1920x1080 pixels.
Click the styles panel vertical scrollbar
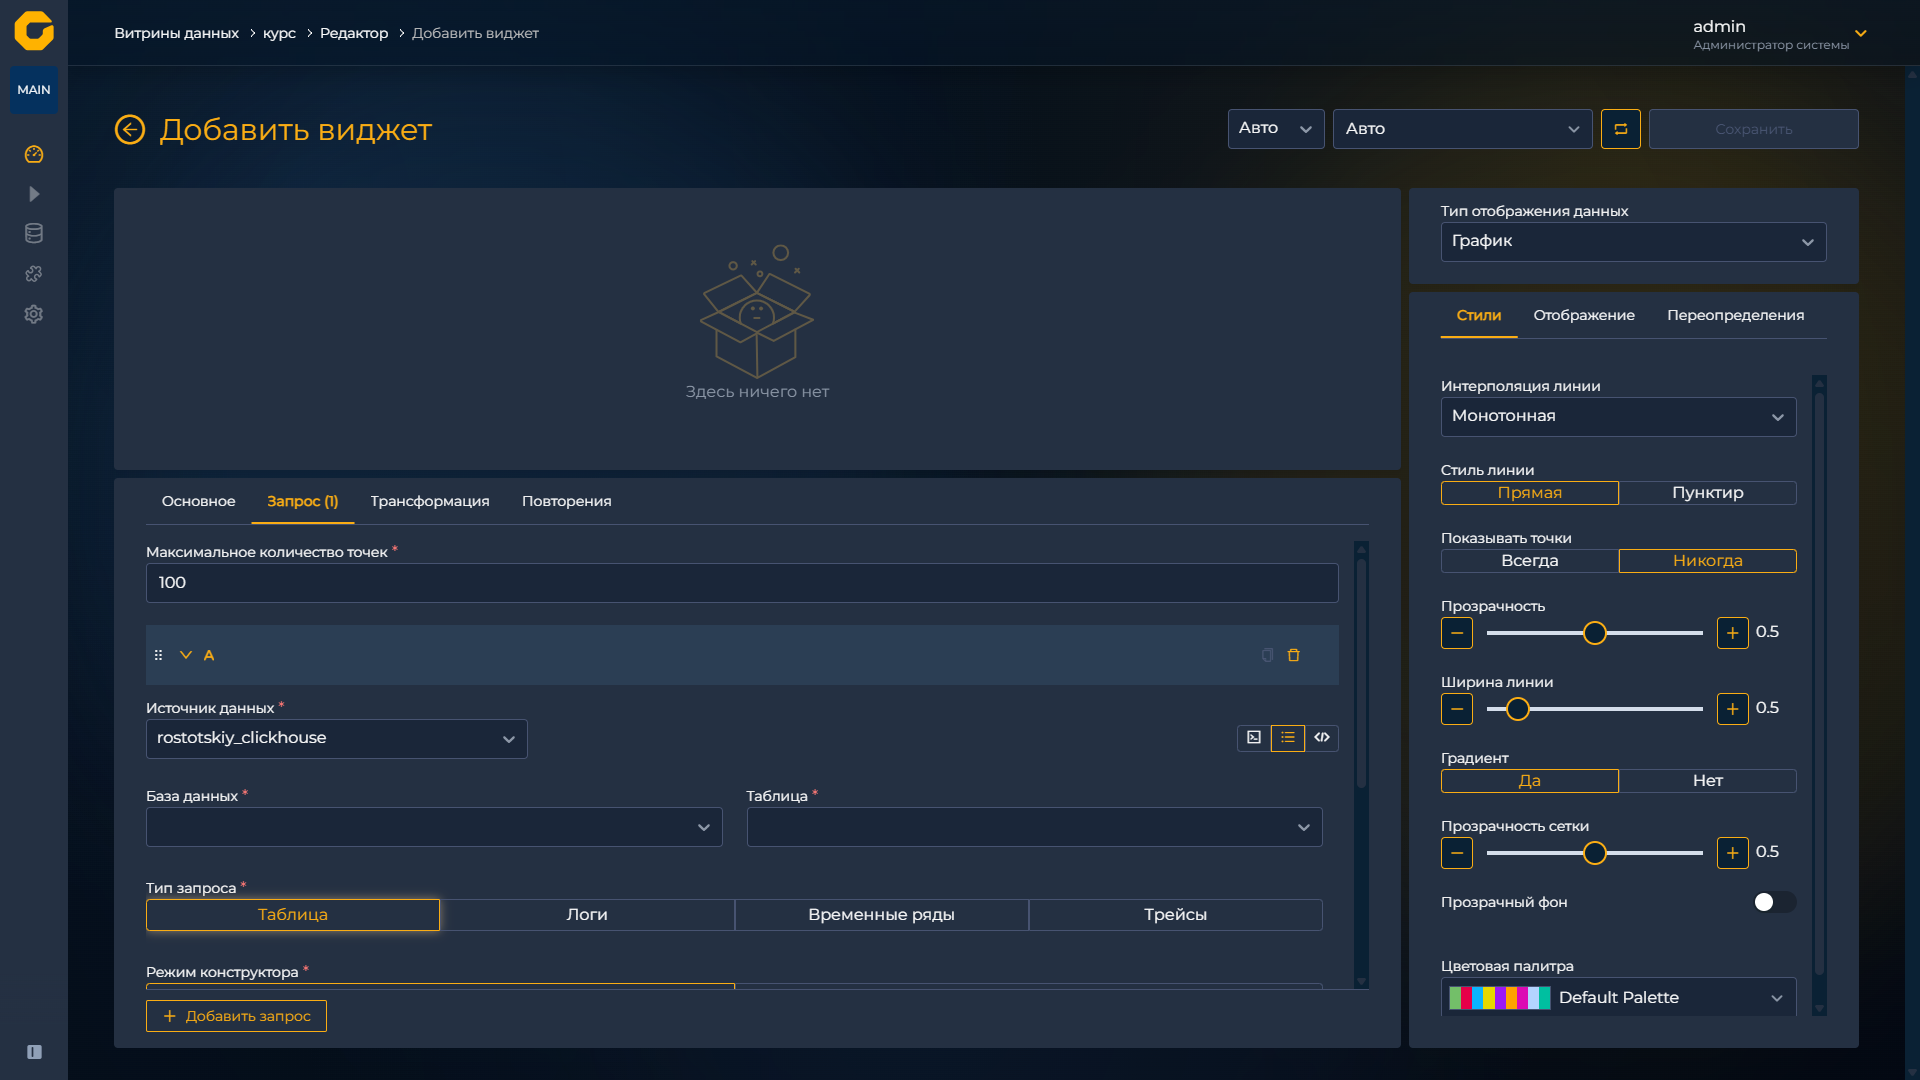(1820, 683)
